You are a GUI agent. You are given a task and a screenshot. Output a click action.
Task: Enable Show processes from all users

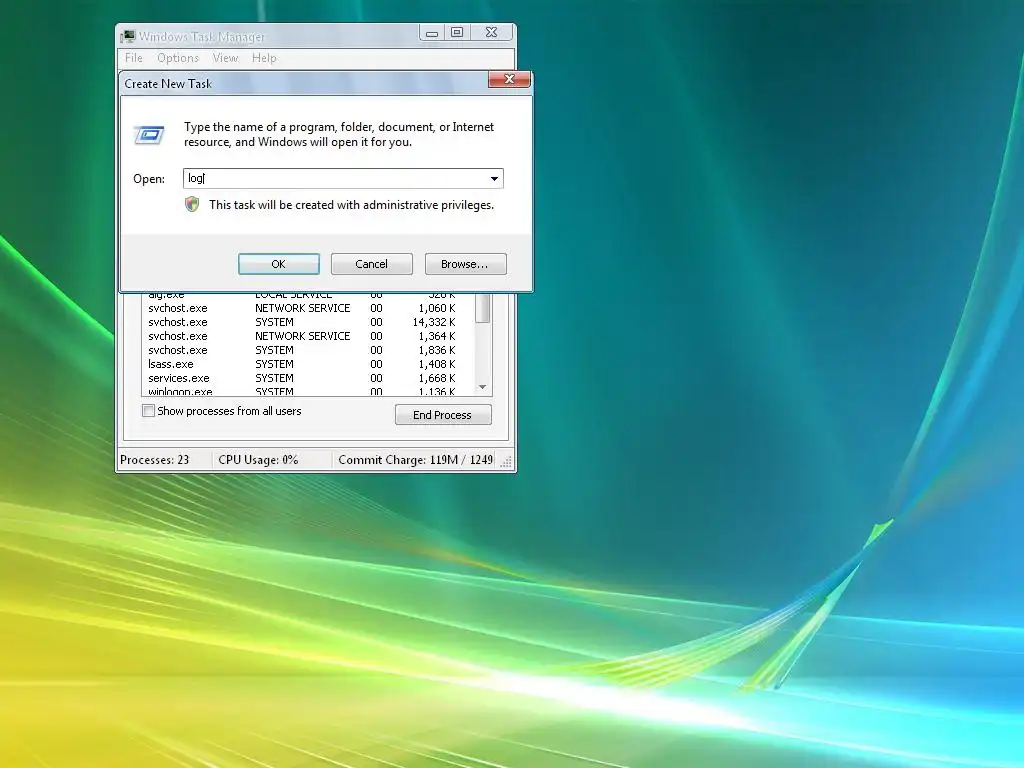tap(149, 411)
